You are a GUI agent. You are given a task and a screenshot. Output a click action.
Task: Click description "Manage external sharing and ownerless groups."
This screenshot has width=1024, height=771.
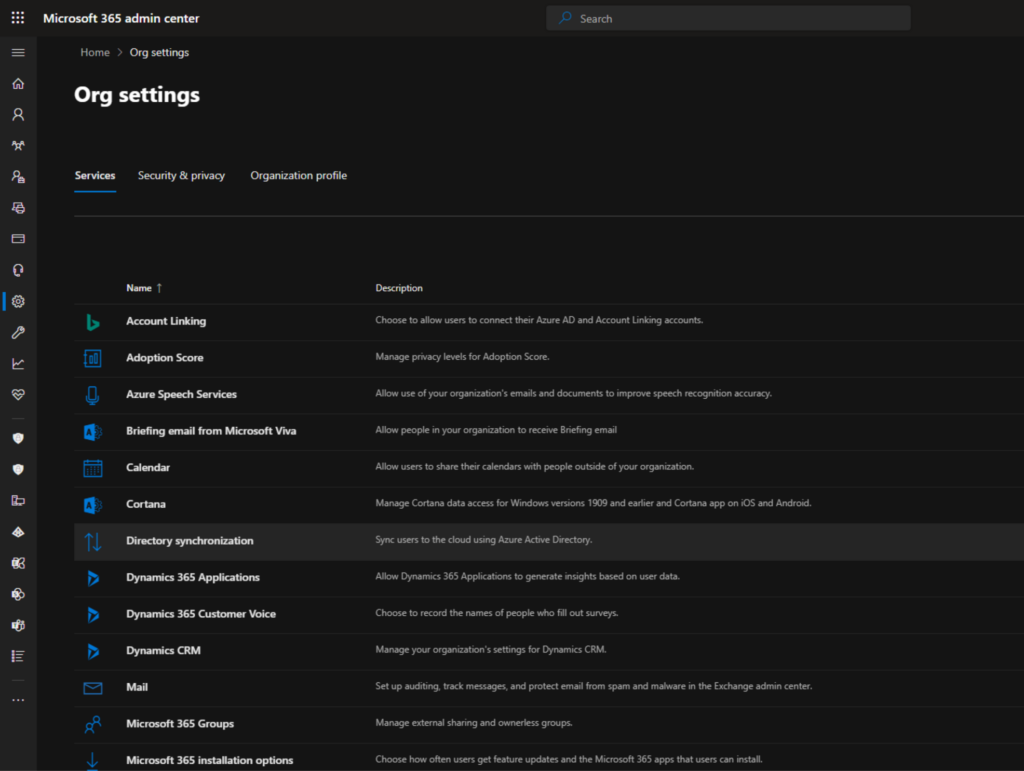pyautogui.click(x=474, y=722)
